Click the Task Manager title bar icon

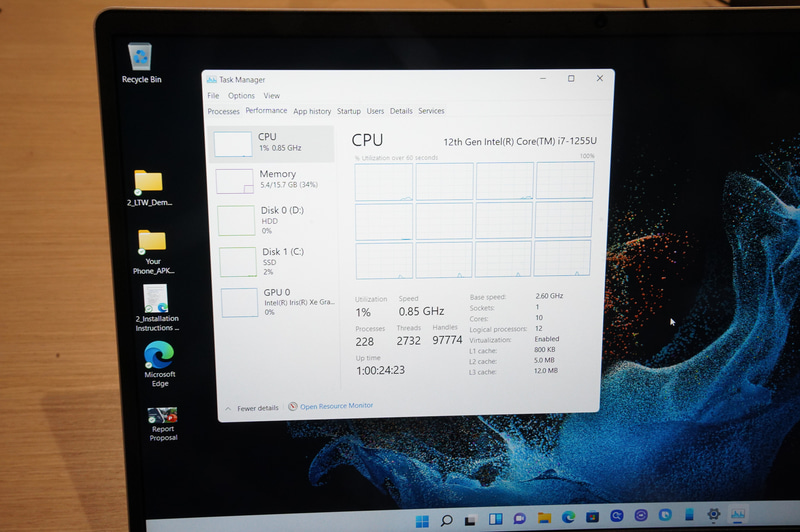click(x=212, y=80)
